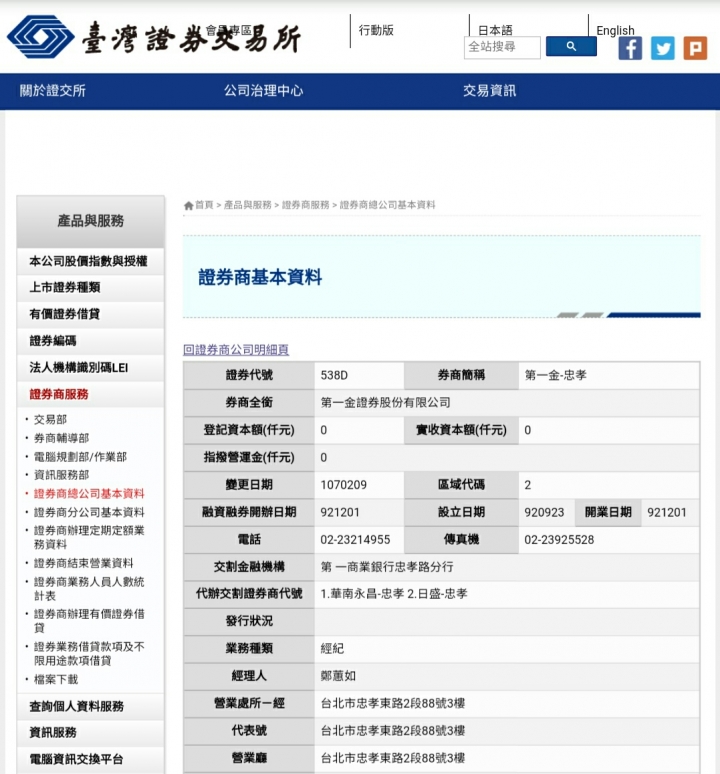Click the value 1.華南永昌-忠孝 2.日盛-忠孝
This screenshot has width=720, height=774.
394,594
